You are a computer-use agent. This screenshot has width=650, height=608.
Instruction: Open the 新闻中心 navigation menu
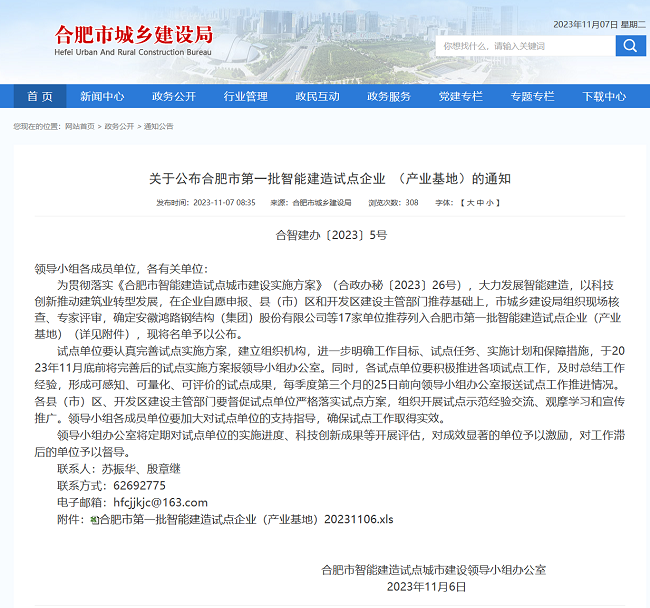click(102, 97)
